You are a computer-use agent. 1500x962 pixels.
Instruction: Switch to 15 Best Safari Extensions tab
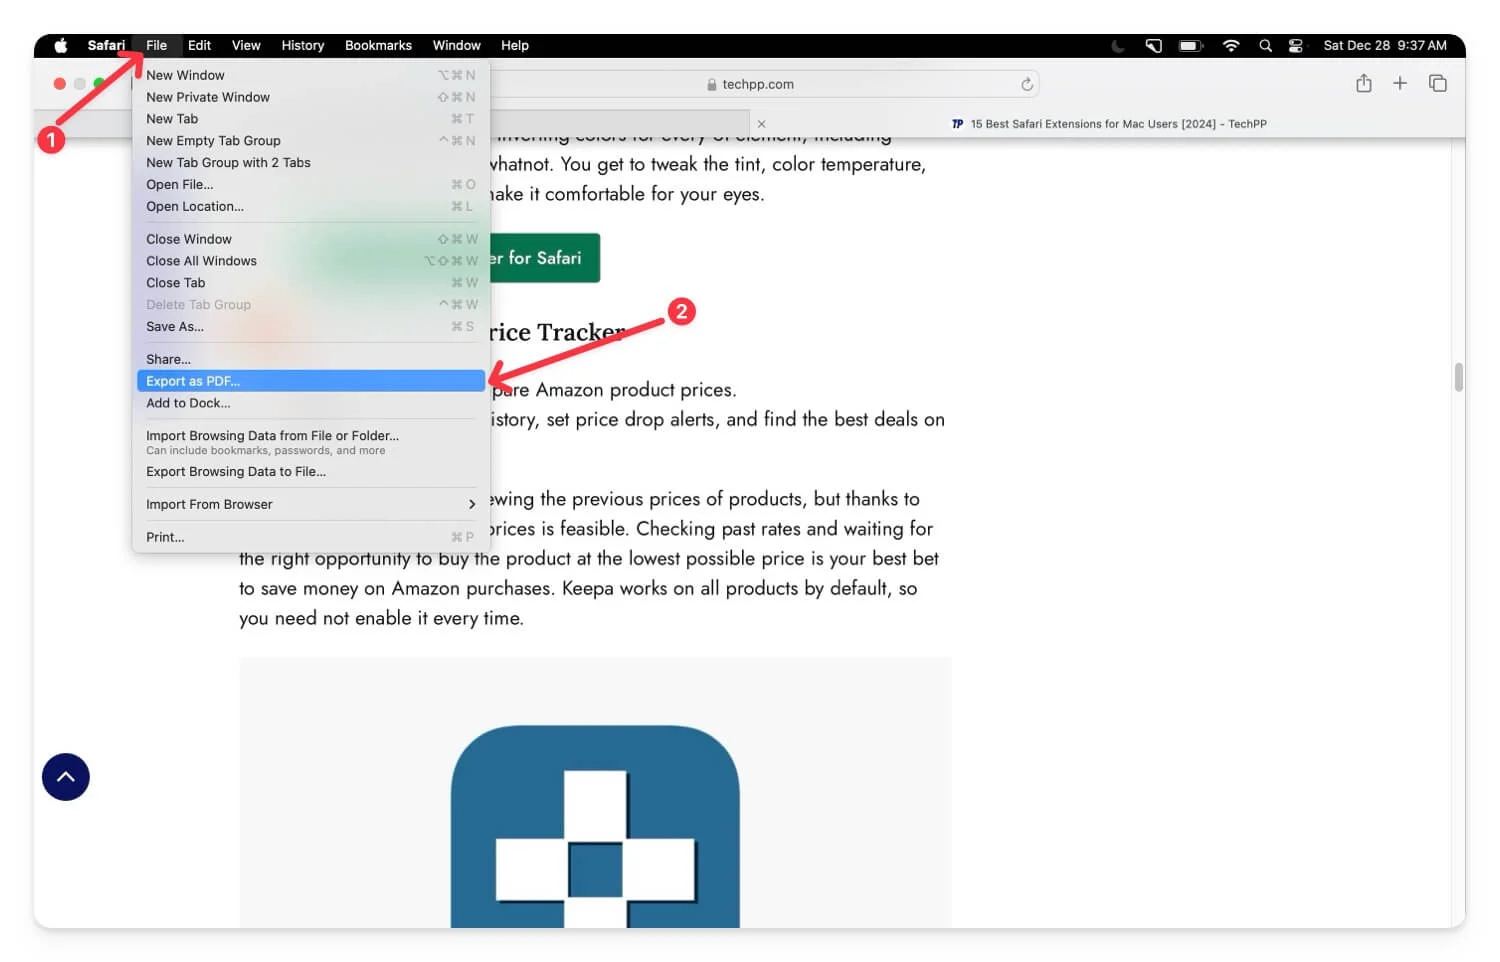[x=1108, y=124]
